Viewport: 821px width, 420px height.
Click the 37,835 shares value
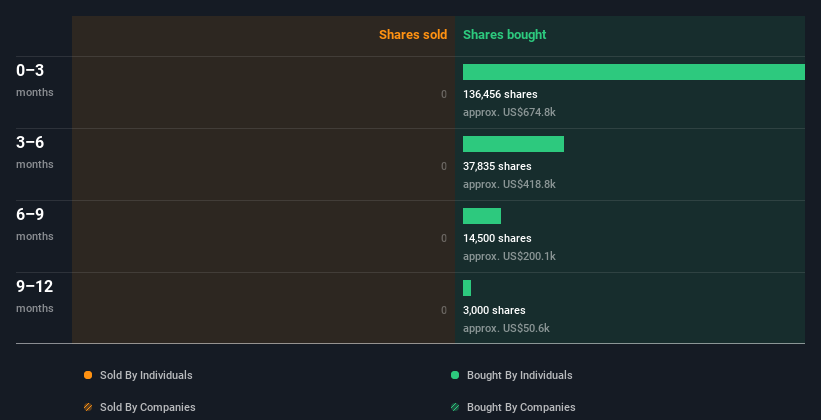(497, 166)
